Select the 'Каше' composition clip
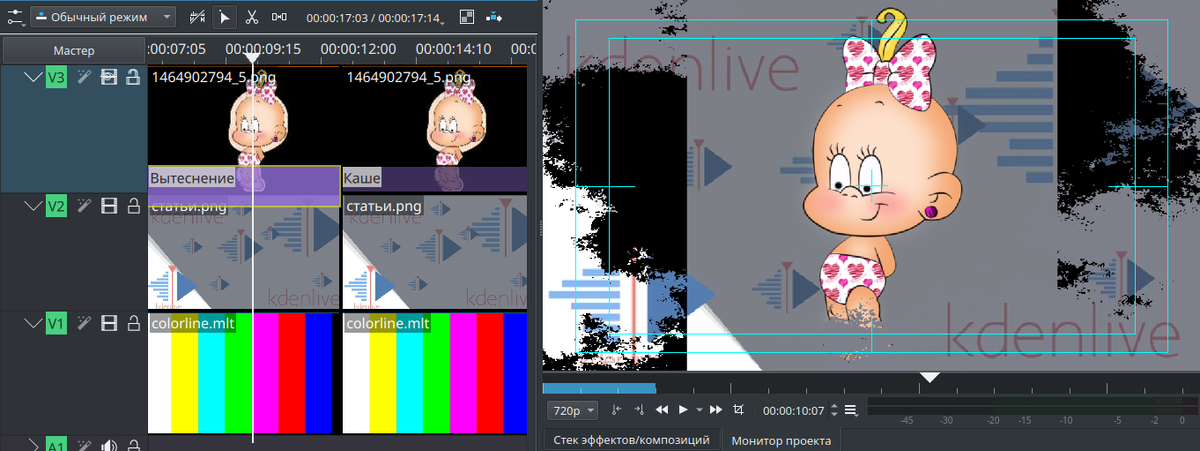This screenshot has height=451, width=1200. click(x=435, y=179)
